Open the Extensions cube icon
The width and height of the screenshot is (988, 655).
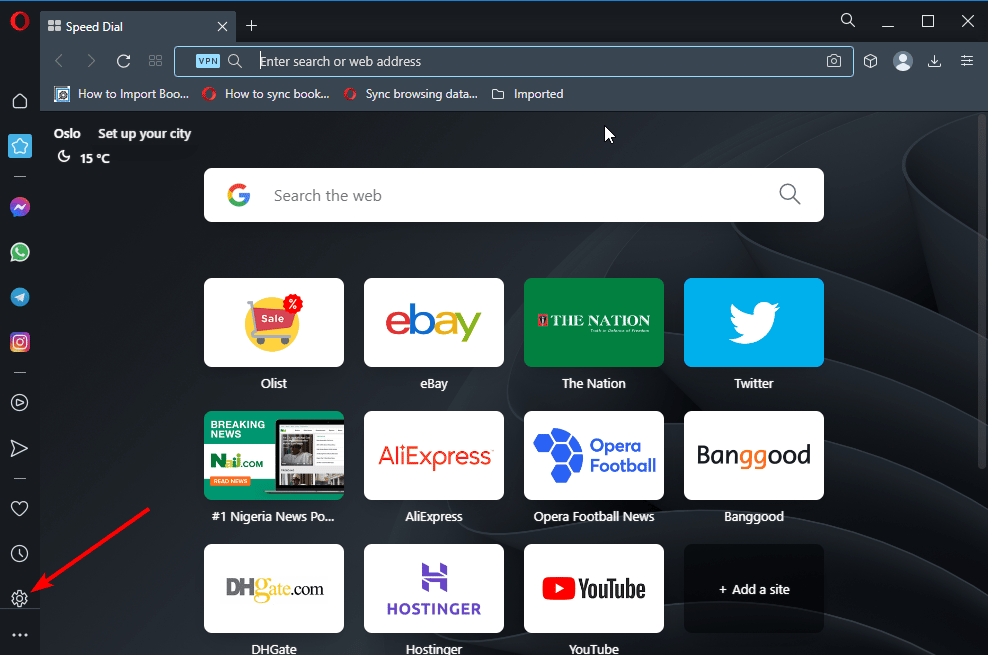point(871,61)
